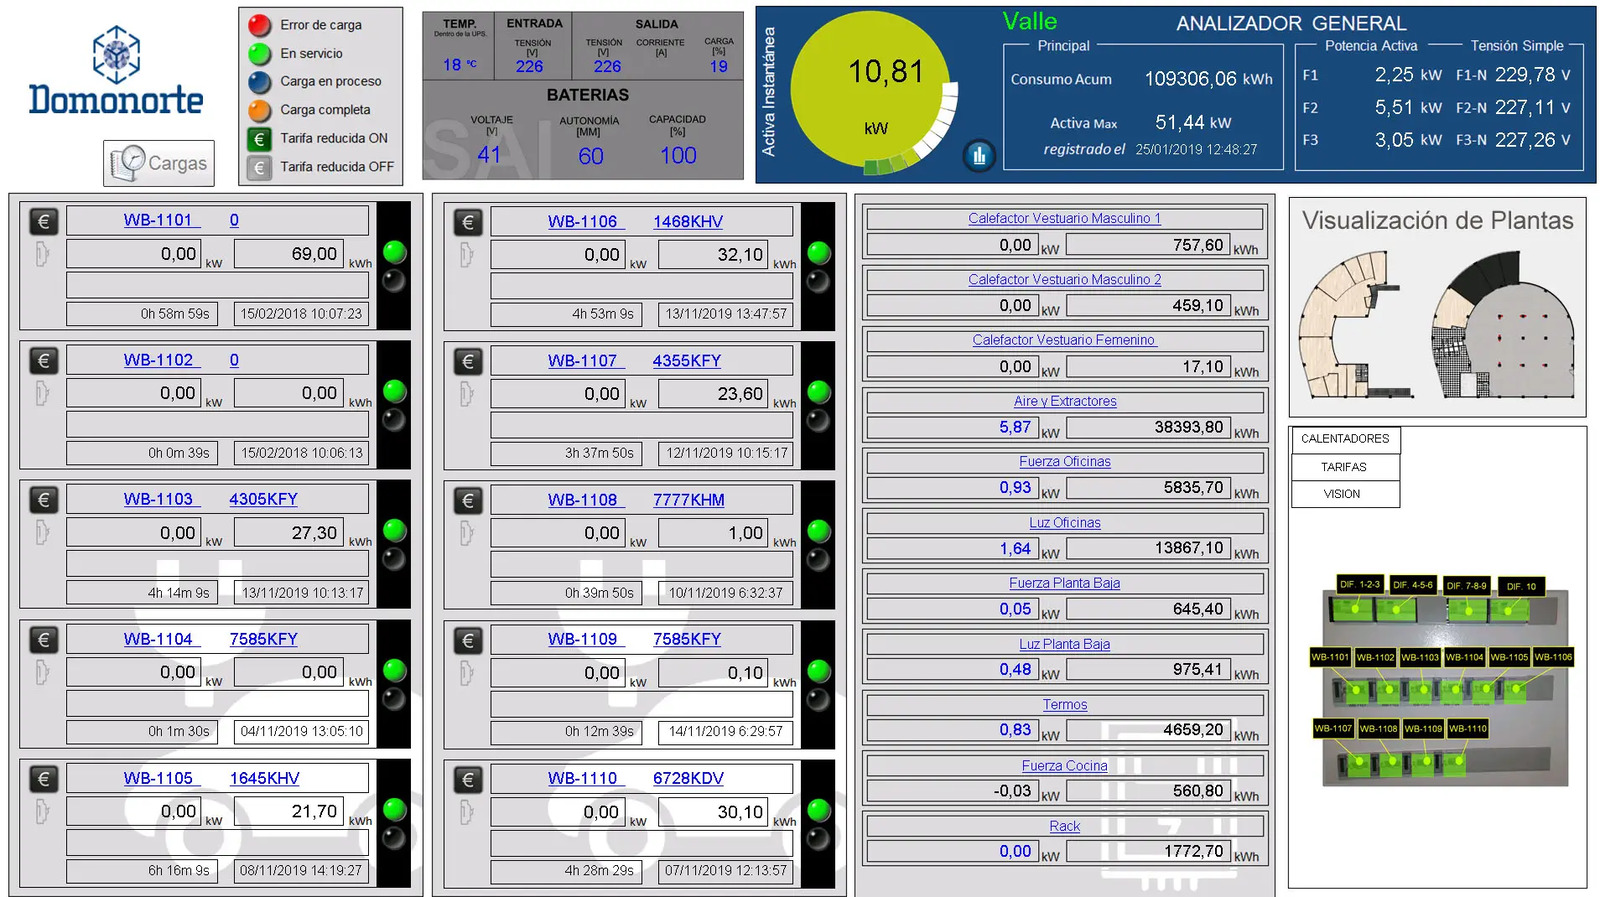
Task: Open the Fuerza Oficinas link
Action: point(1064,462)
